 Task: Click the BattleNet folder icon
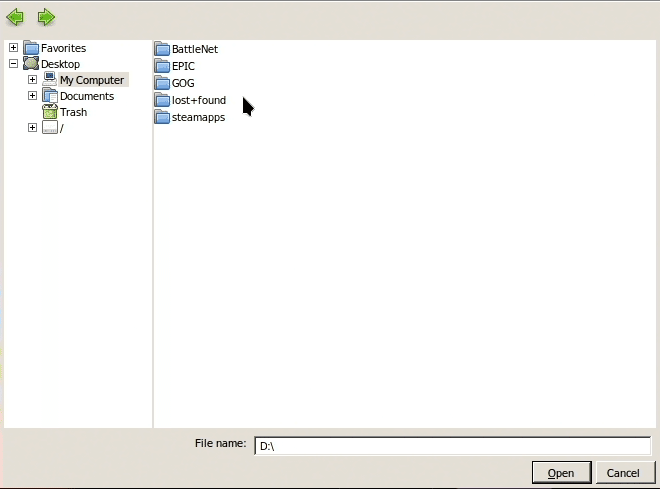(x=162, y=49)
